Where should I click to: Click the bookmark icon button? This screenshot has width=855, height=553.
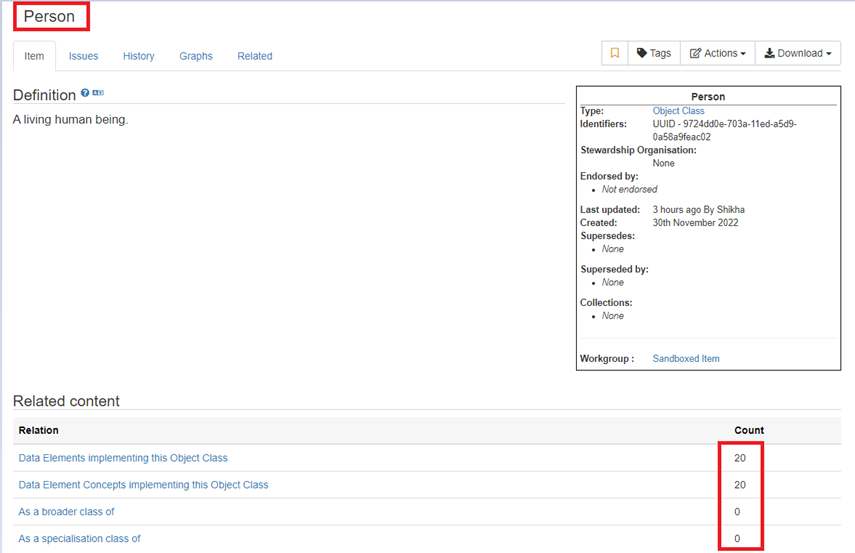(615, 54)
